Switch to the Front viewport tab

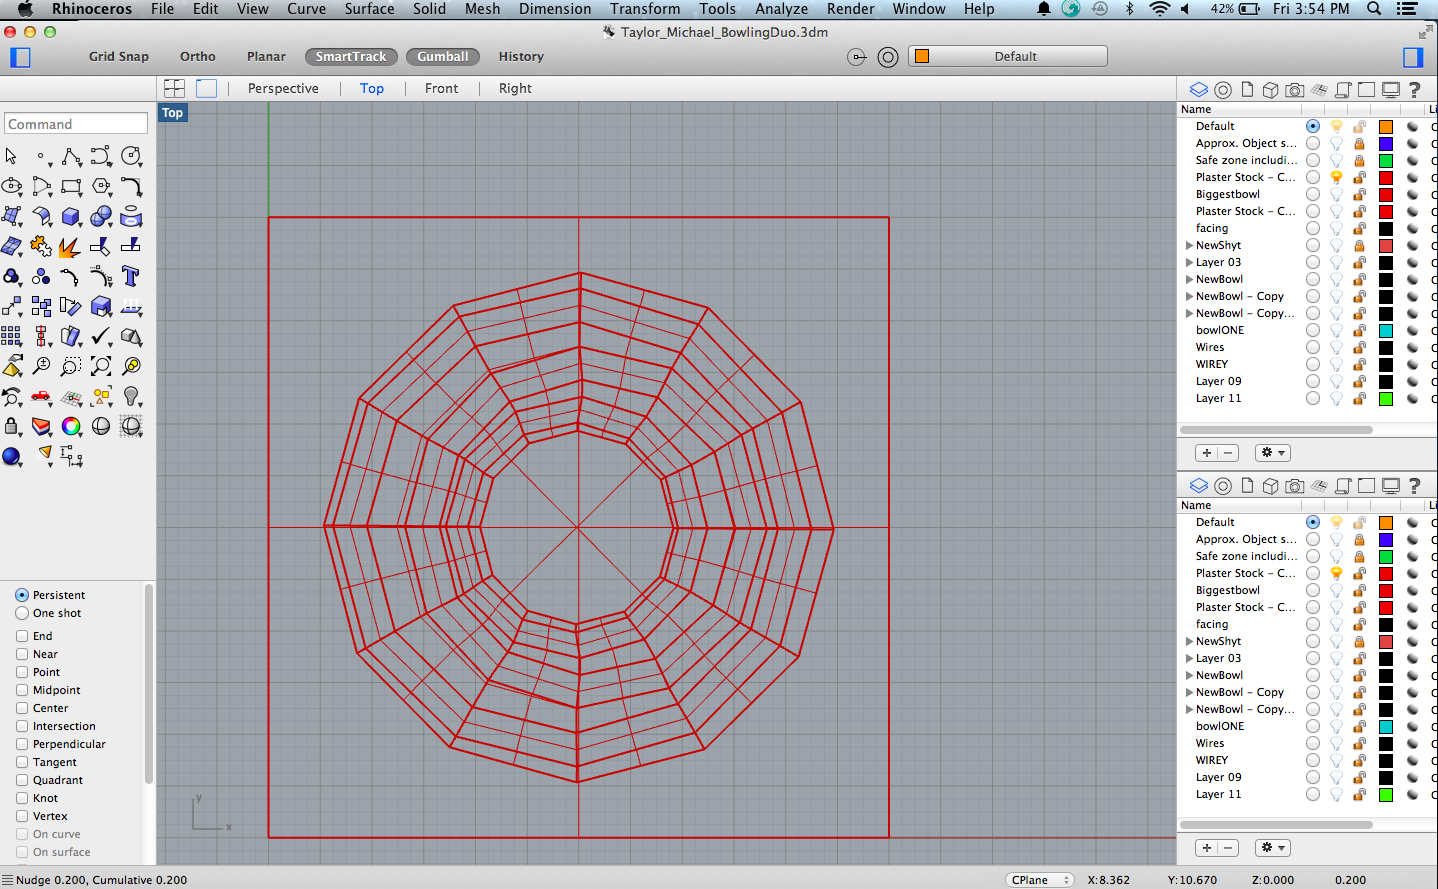pyautogui.click(x=441, y=88)
